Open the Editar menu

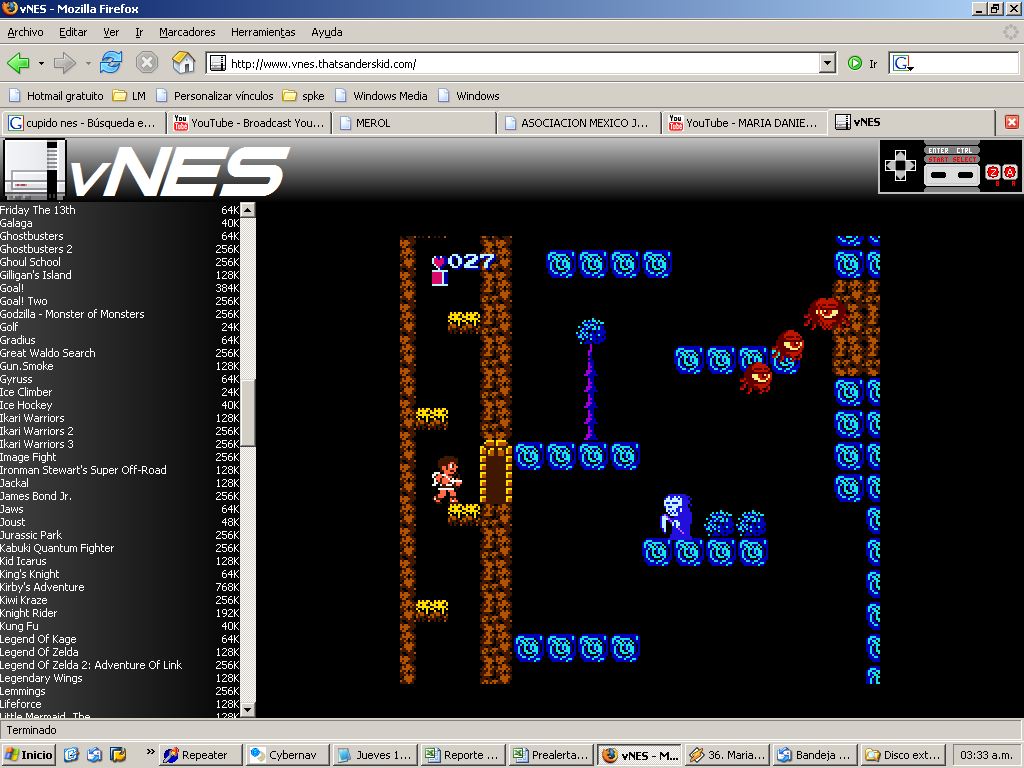click(73, 32)
